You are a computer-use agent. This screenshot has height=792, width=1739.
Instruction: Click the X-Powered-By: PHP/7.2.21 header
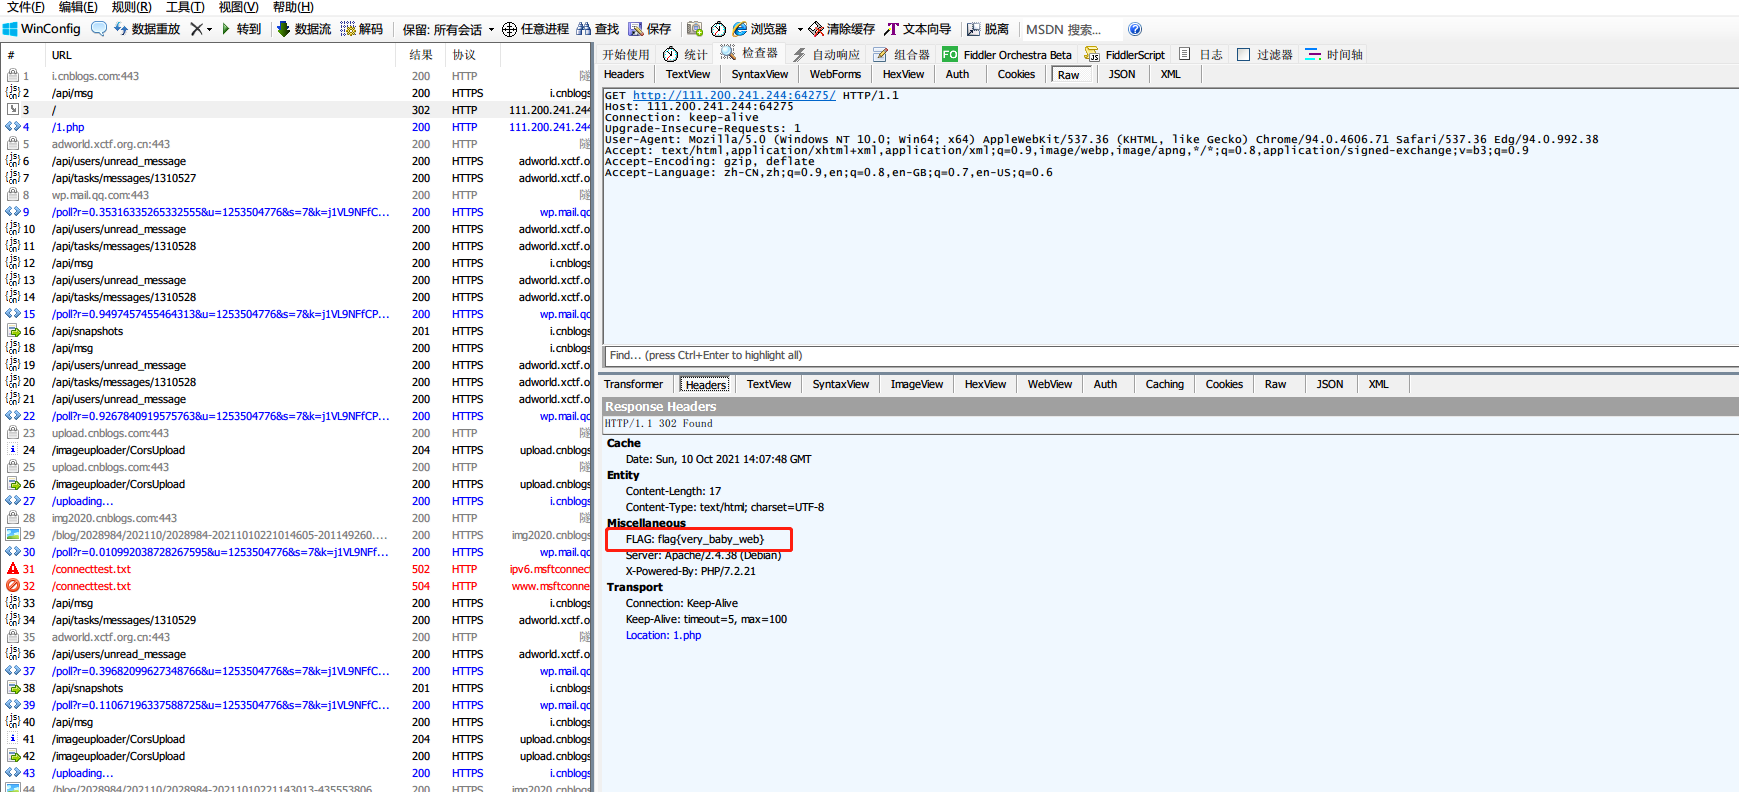tap(691, 571)
